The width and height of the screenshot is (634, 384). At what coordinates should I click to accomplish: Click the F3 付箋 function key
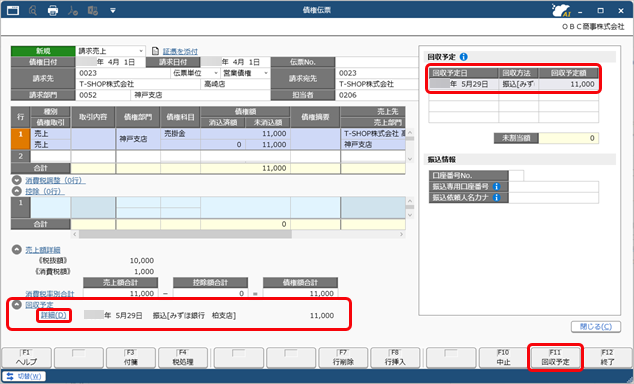(x=131, y=358)
